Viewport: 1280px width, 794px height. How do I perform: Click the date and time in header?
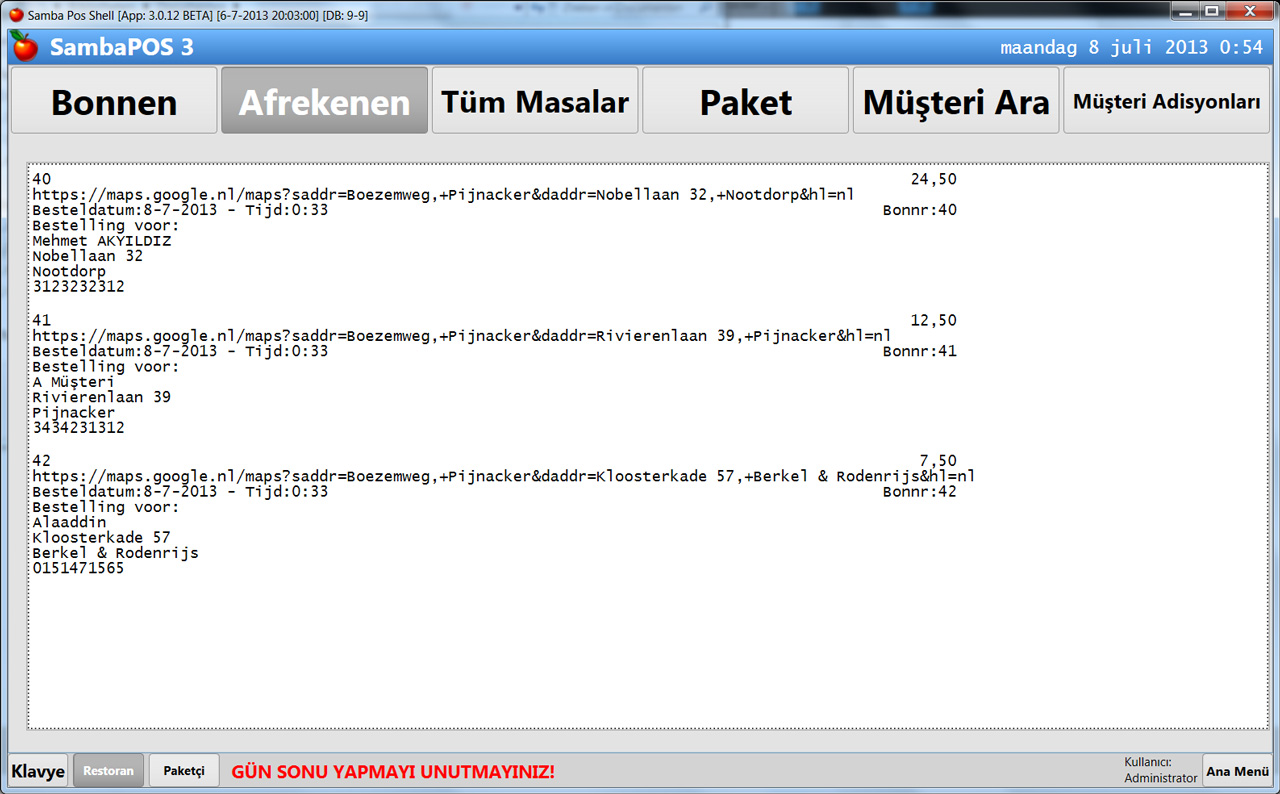1131,47
